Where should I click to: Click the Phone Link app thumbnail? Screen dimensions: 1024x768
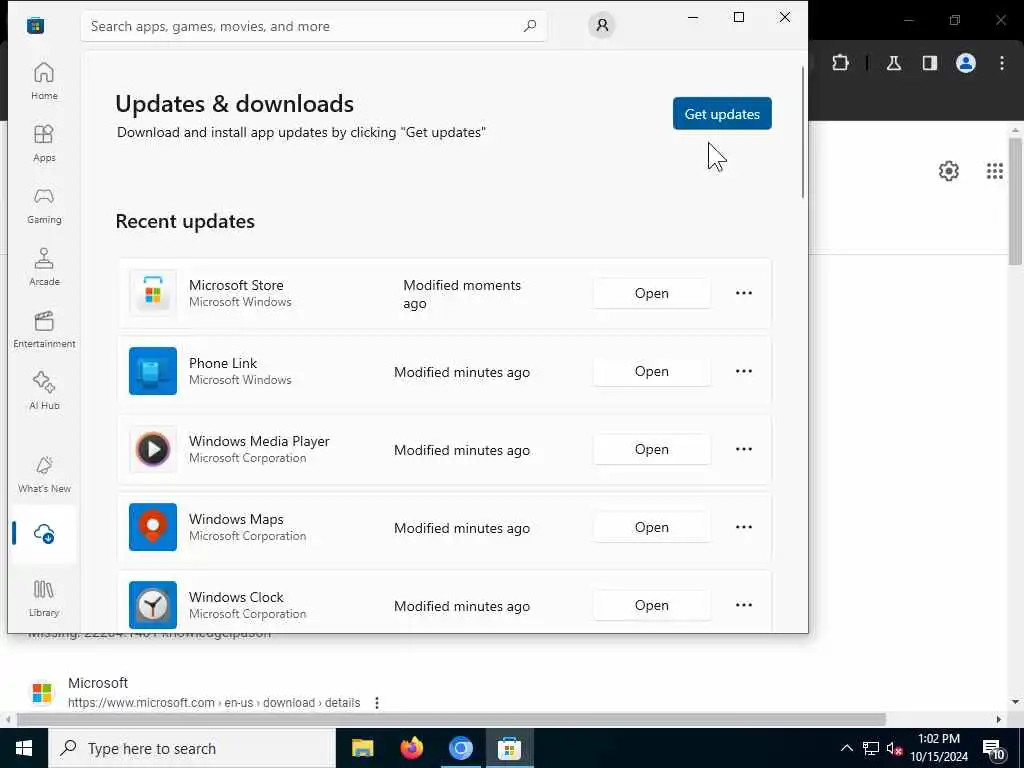point(153,371)
